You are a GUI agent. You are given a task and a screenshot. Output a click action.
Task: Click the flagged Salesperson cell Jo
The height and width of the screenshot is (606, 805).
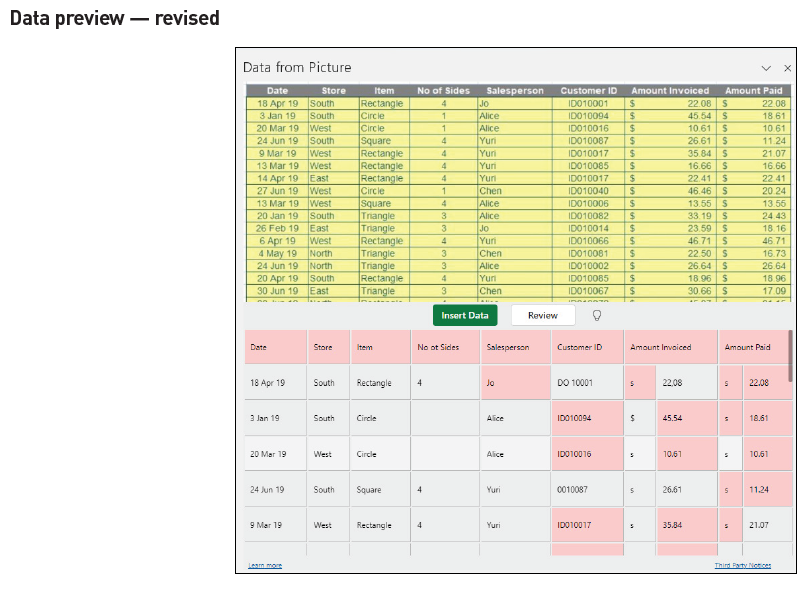point(515,382)
